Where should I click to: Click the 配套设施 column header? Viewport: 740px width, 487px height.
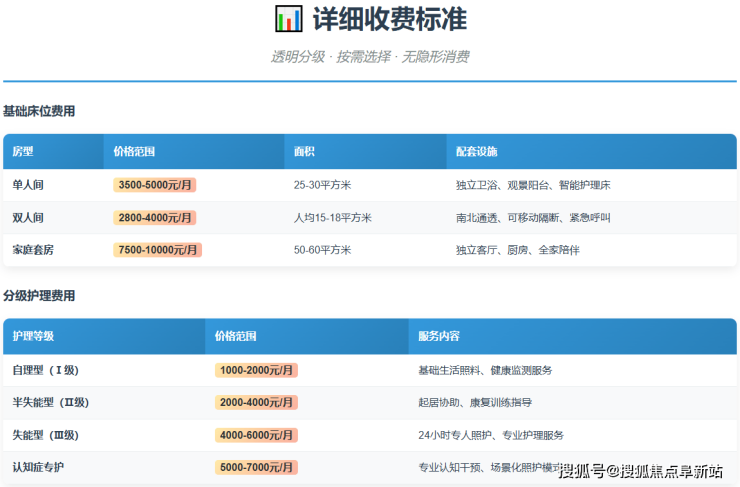point(476,152)
